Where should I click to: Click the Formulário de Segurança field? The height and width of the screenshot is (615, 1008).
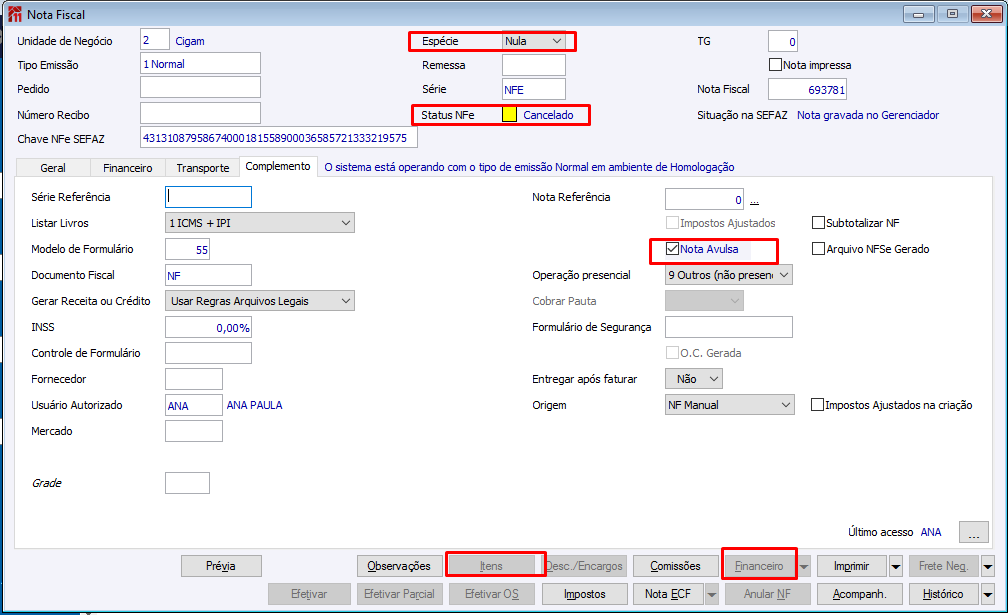[x=728, y=327]
